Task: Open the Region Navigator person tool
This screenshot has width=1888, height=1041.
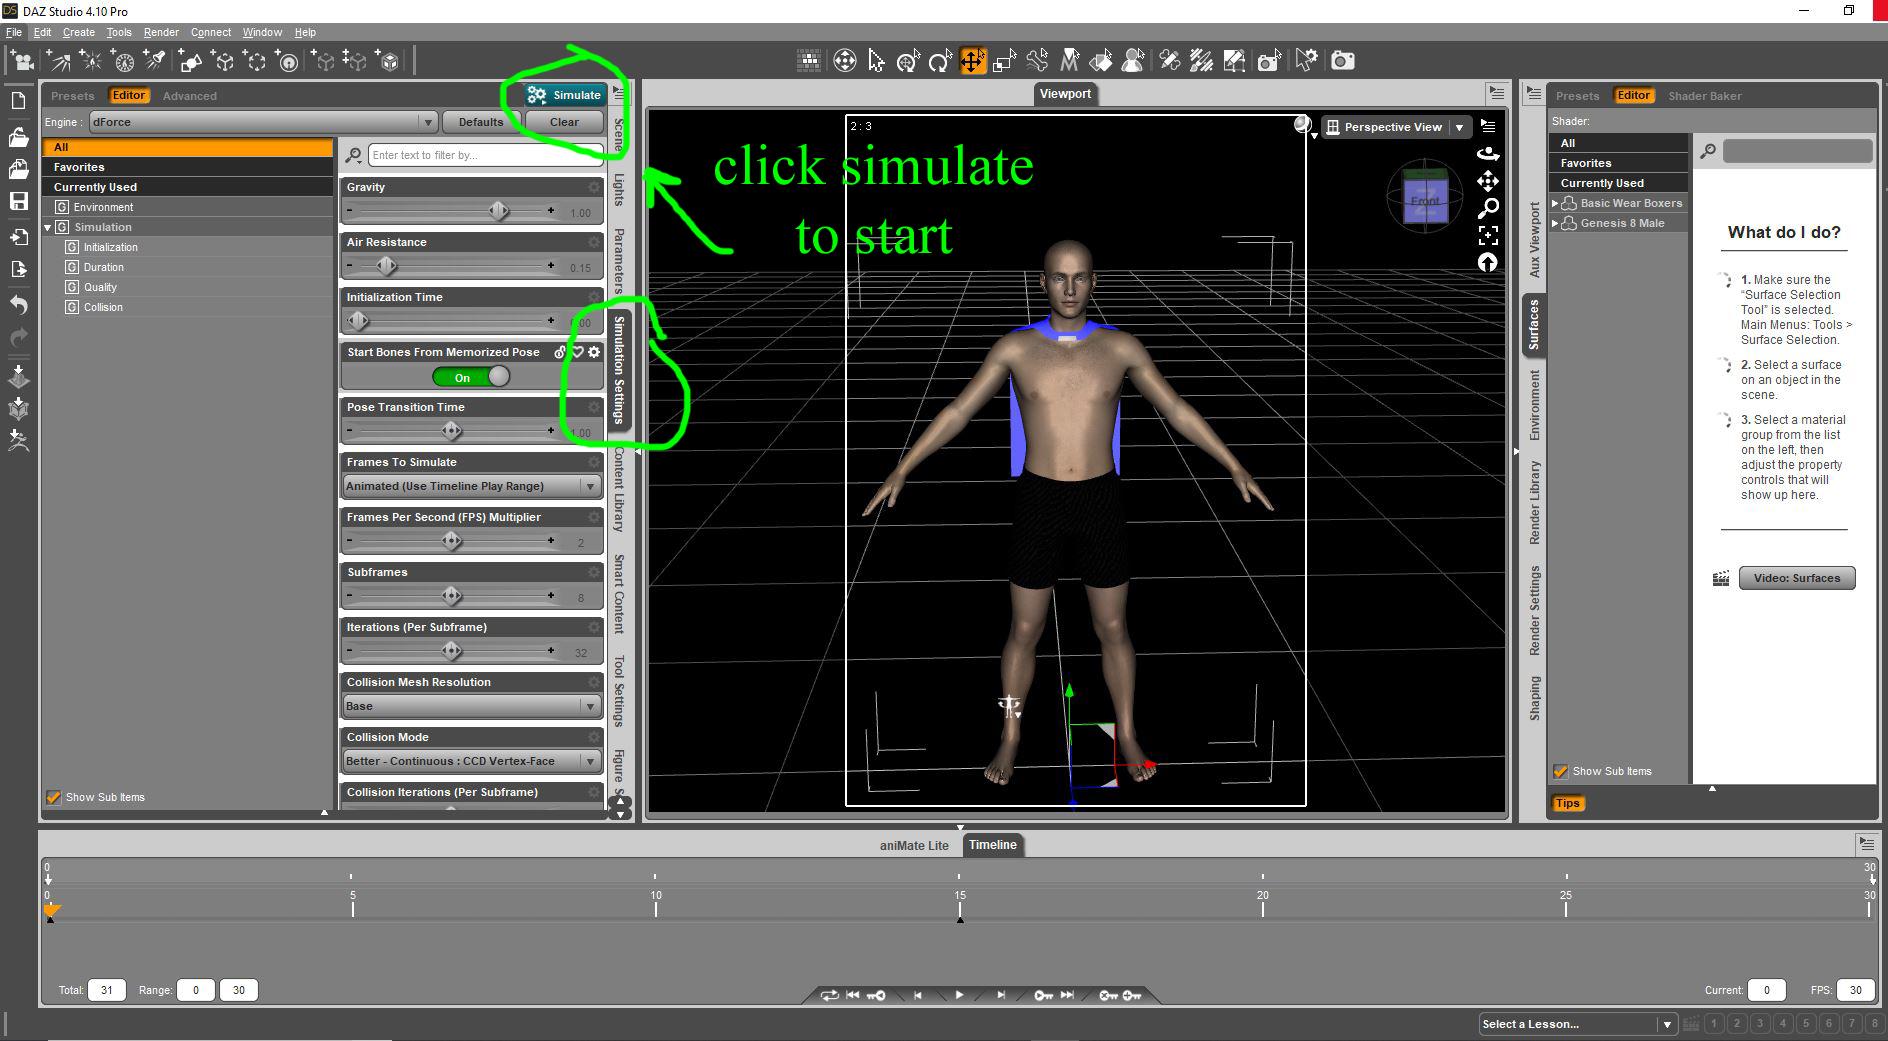Action: click(x=1133, y=61)
